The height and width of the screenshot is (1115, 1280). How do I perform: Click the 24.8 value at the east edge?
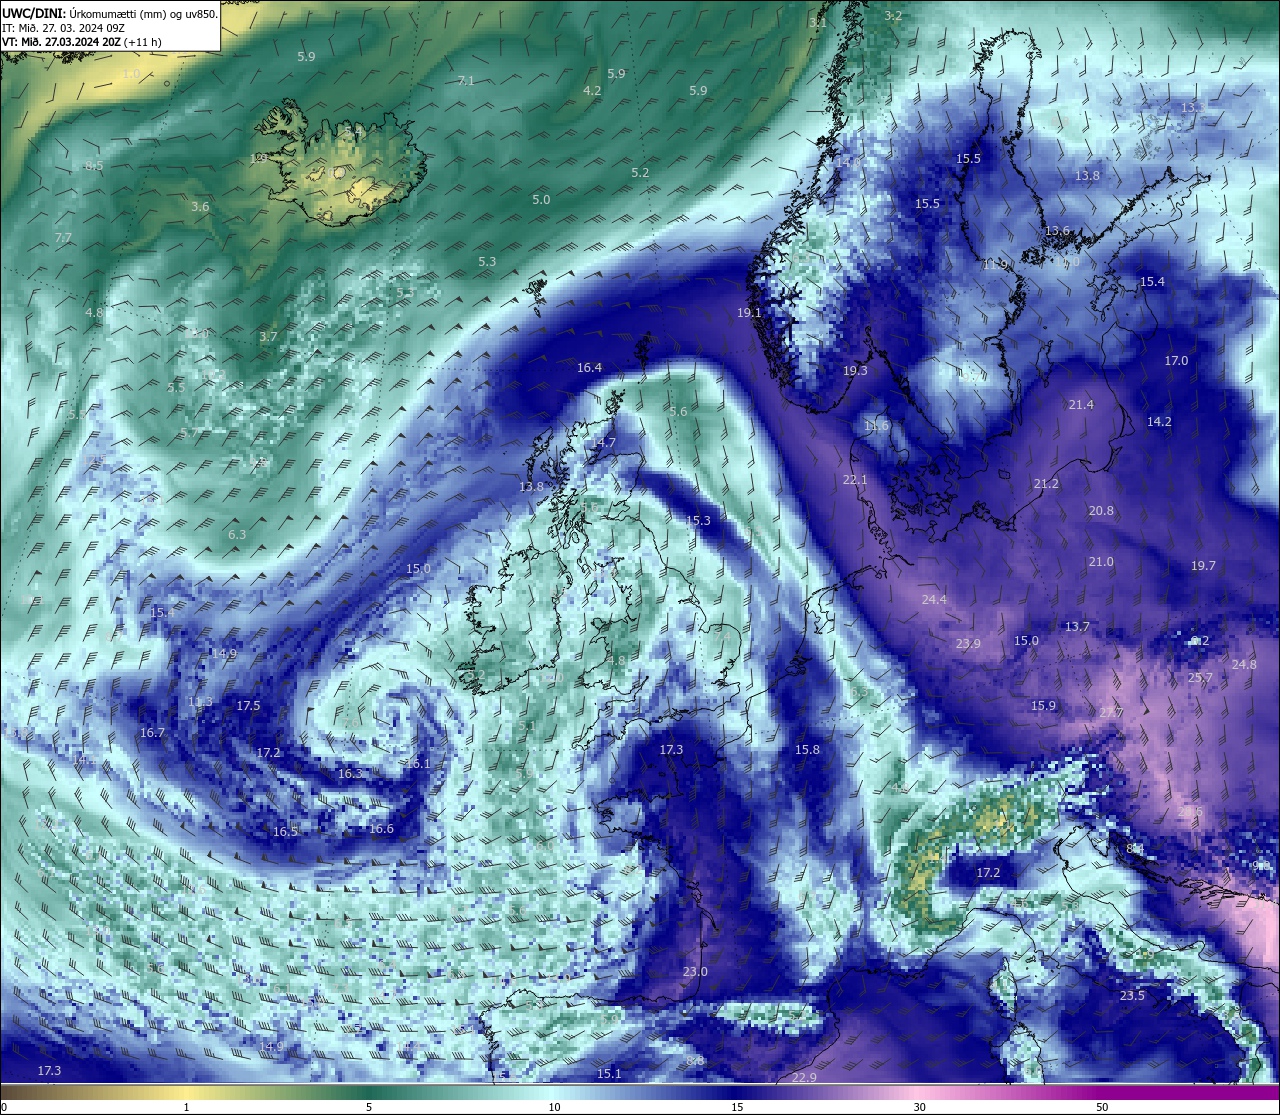1244,665
